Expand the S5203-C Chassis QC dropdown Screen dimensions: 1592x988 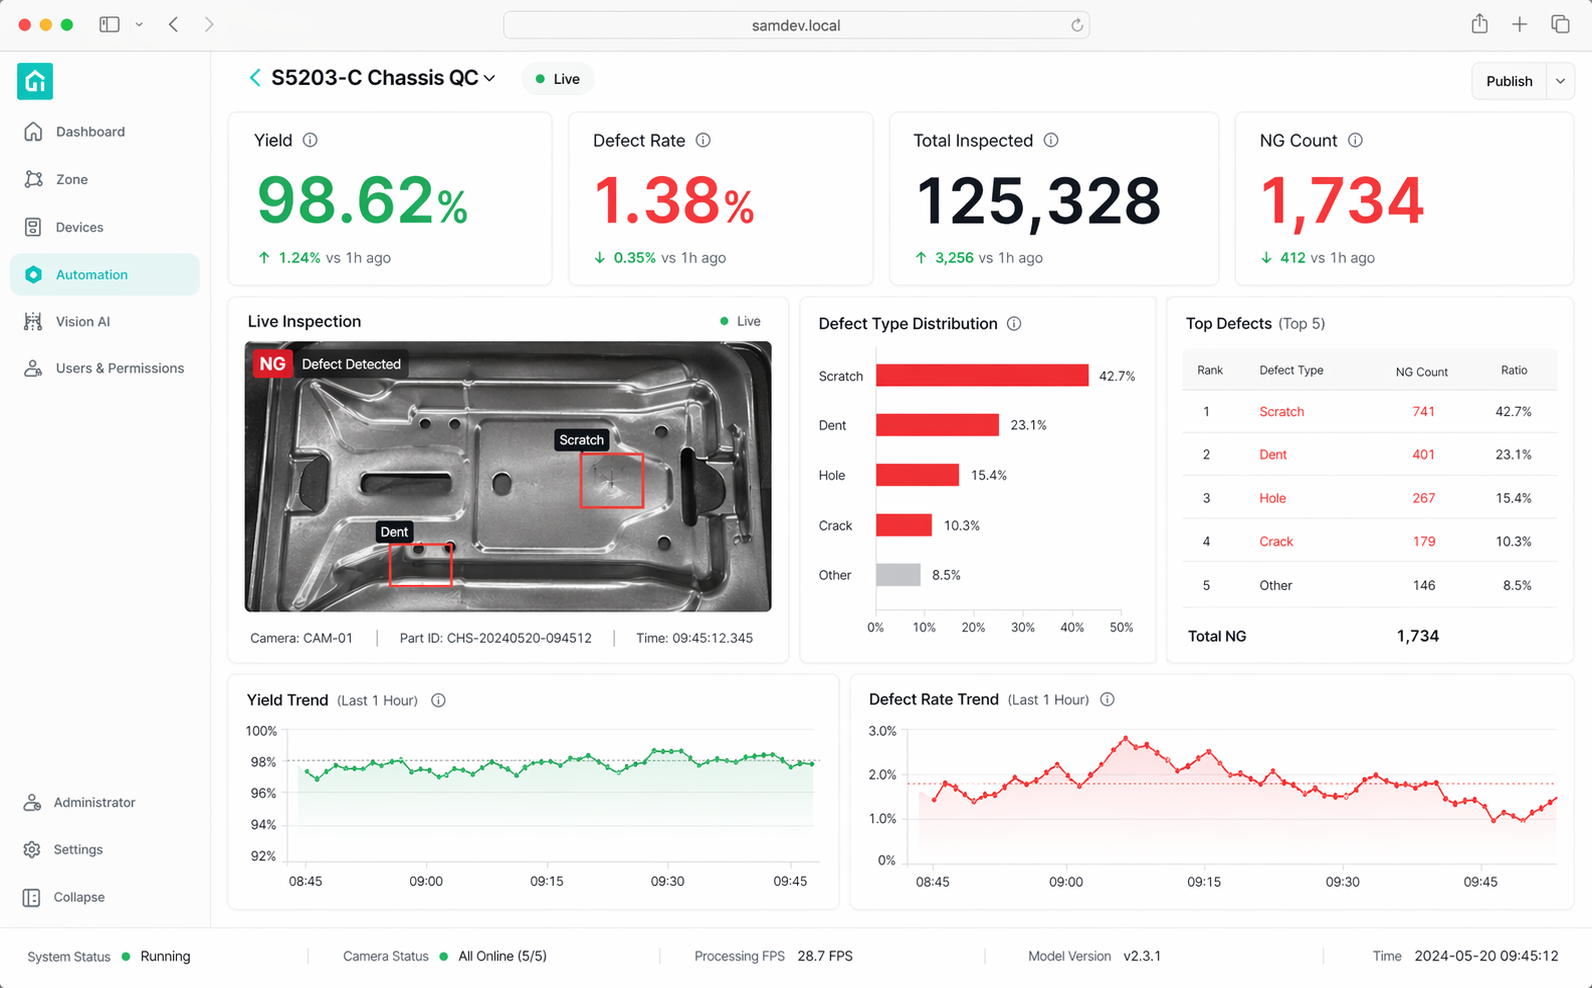tap(489, 78)
